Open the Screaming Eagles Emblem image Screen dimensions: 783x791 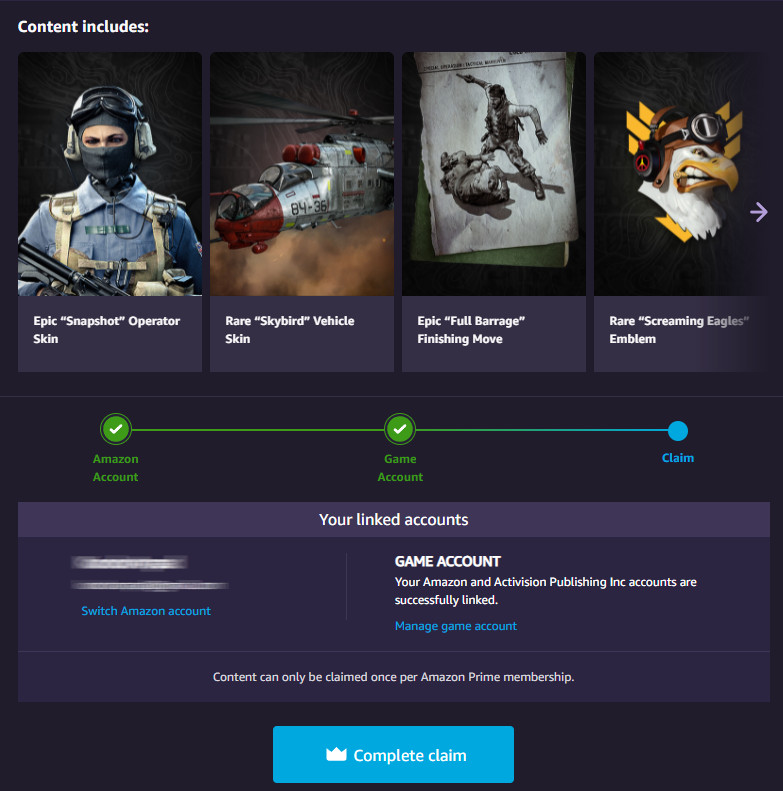point(682,174)
